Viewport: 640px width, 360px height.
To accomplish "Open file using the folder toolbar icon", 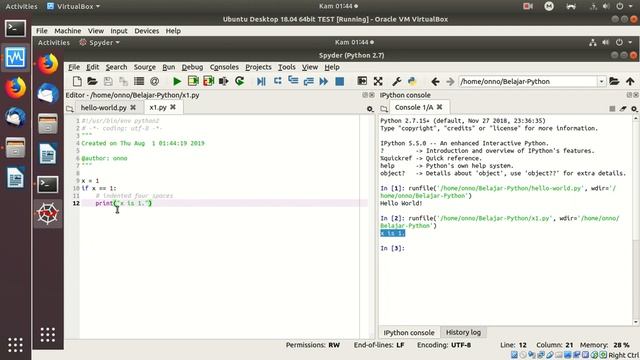I will coord(92,81).
